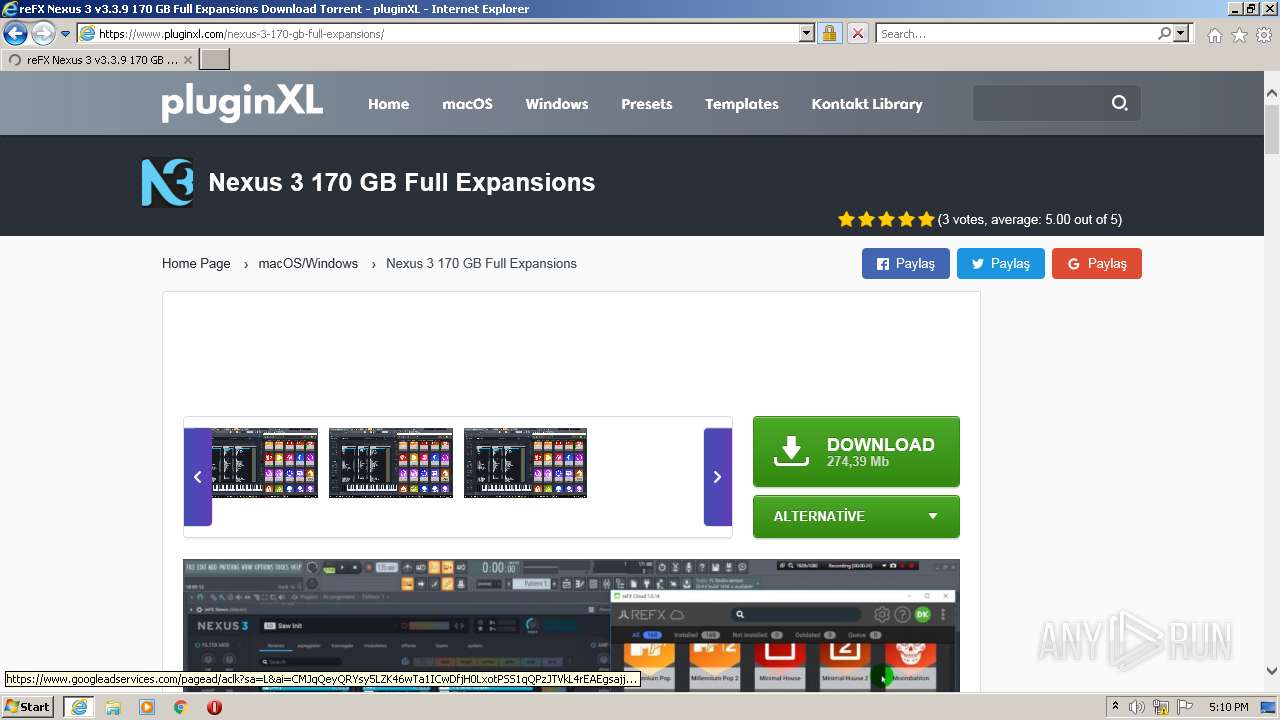Click the Internet Explorer taskbar icon
The height and width of the screenshot is (720, 1280).
point(78,707)
